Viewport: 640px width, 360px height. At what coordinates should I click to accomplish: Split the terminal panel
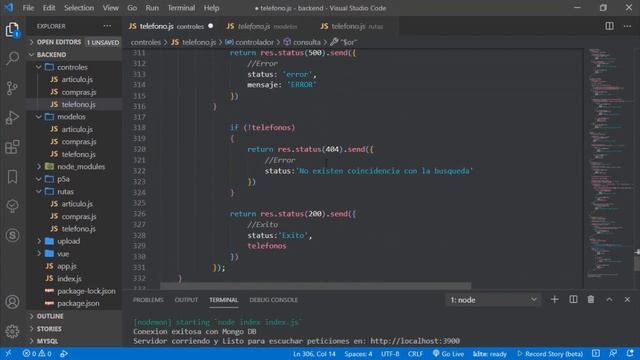pyautogui.click(x=573, y=300)
